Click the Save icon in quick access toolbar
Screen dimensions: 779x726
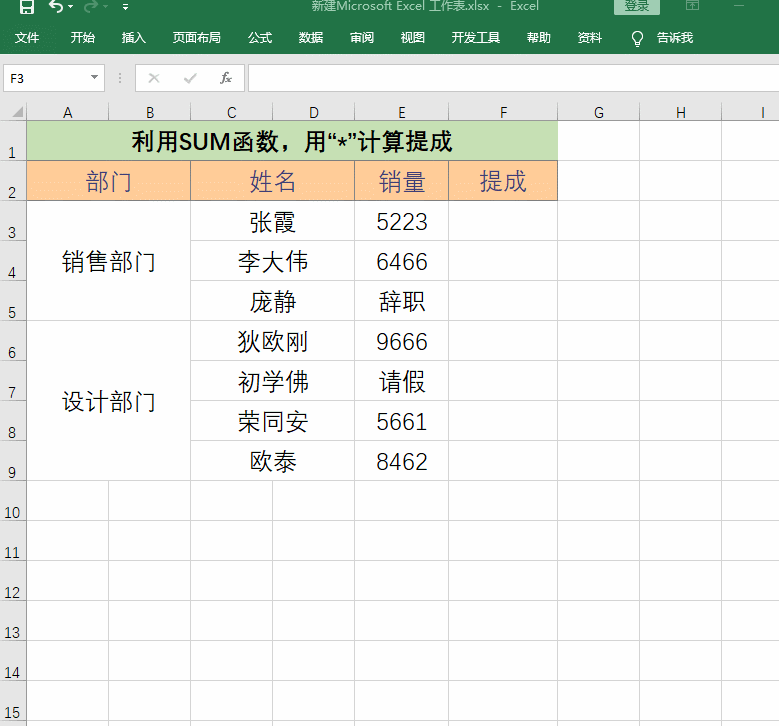tap(27, 7)
